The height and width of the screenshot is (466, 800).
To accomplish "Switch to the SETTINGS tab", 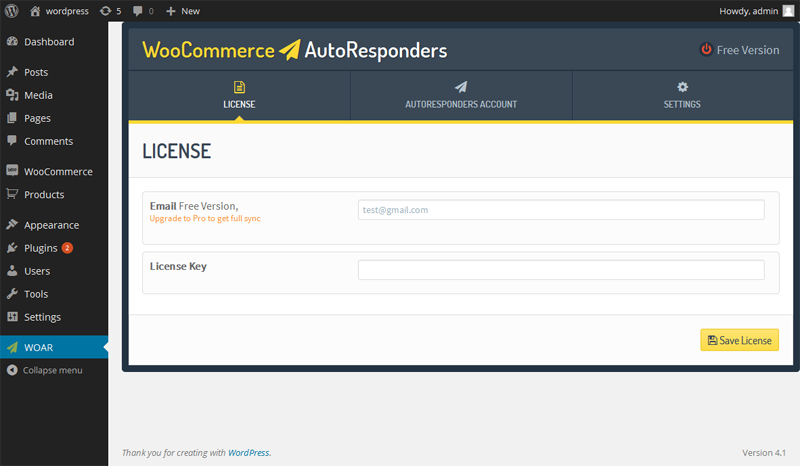I will [x=683, y=95].
